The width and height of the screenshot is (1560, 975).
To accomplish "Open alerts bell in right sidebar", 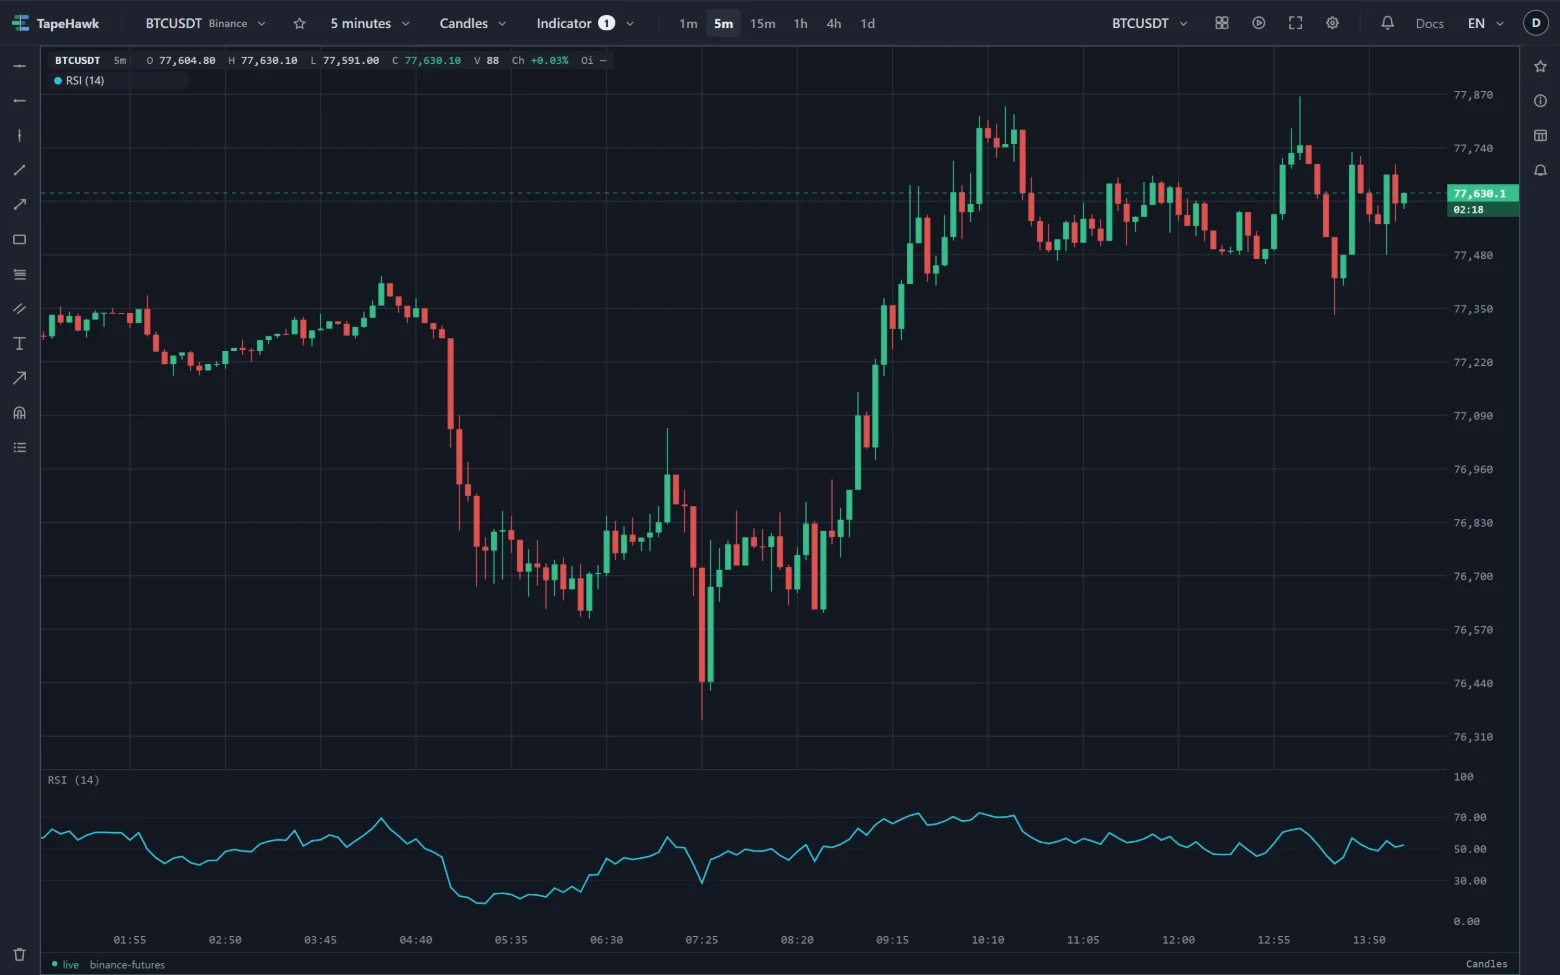I will pyautogui.click(x=1540, y=170).
